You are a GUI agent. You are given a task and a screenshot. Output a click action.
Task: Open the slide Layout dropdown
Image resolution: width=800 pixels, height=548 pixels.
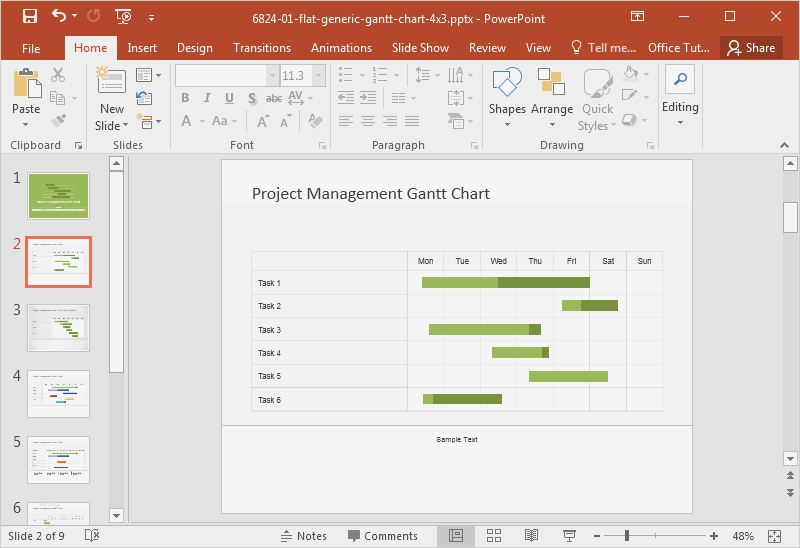coord(148,75)
